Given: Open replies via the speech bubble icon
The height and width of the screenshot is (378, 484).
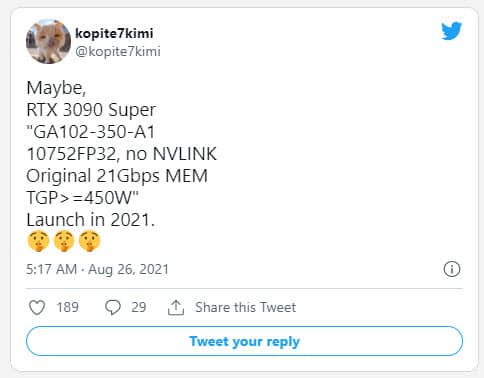Looking at the screenshot, I should [113, 307].
